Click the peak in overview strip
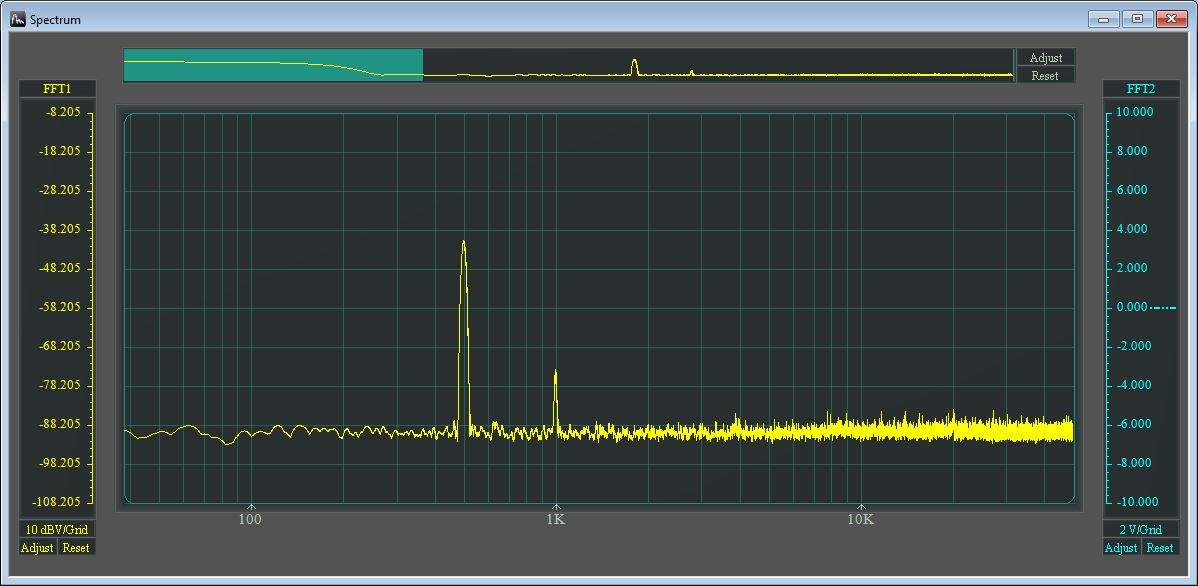 [634, 67]
